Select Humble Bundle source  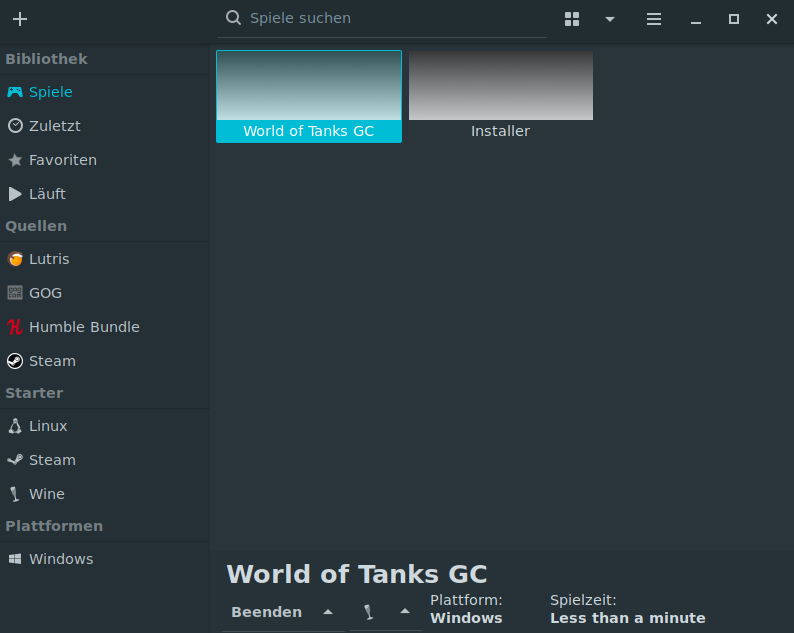[105, 327]
